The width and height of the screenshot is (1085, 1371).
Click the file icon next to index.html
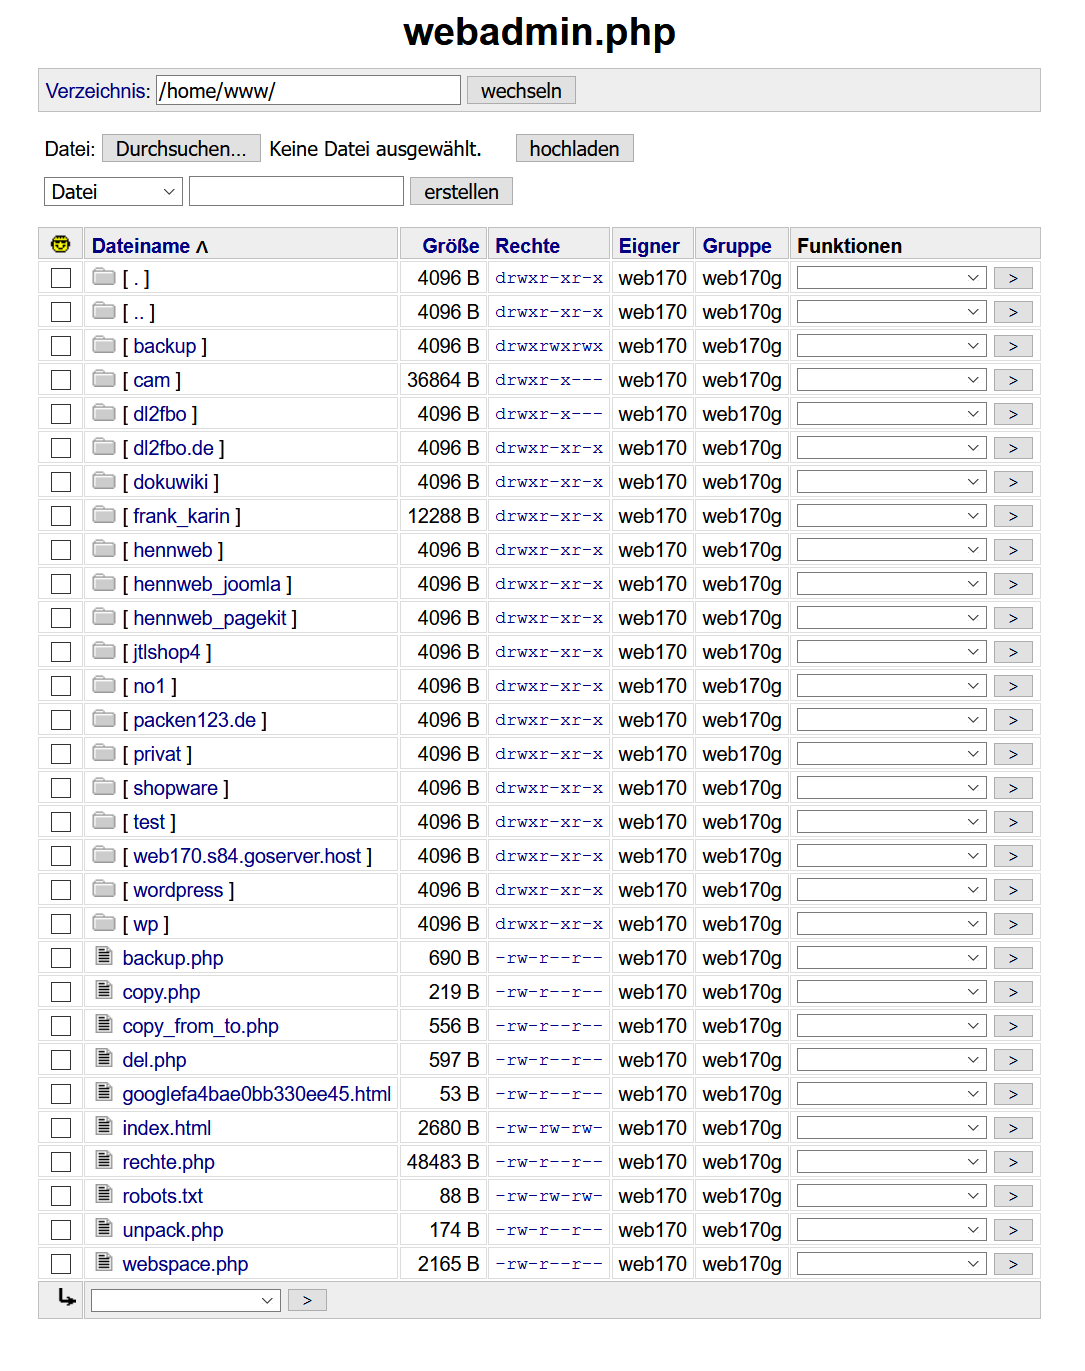tap(104, 1127)
